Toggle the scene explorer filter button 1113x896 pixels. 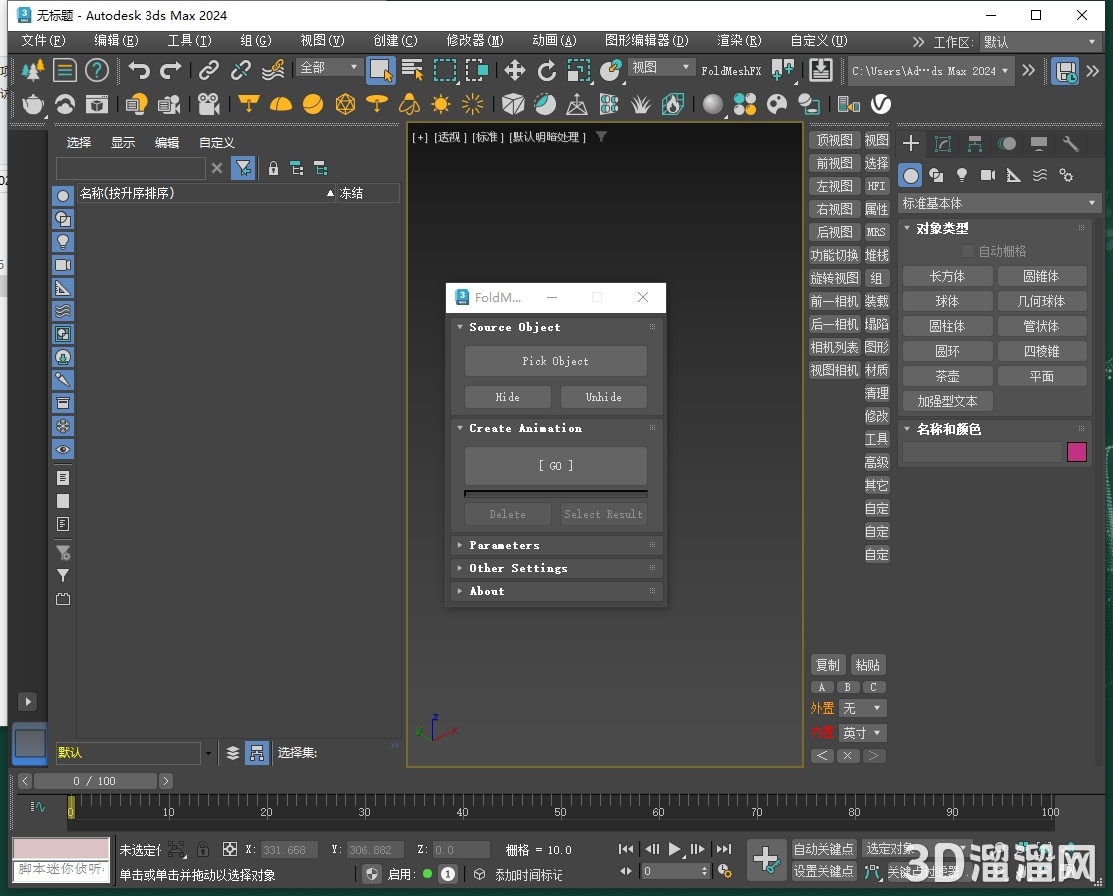coord(243,168)
